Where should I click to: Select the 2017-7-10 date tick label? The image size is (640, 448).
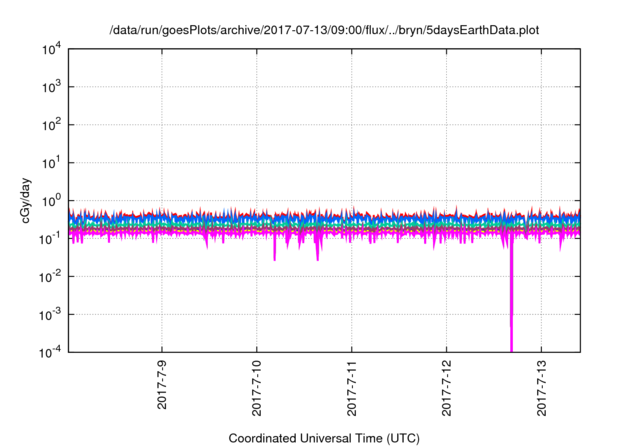click(257, 384)
